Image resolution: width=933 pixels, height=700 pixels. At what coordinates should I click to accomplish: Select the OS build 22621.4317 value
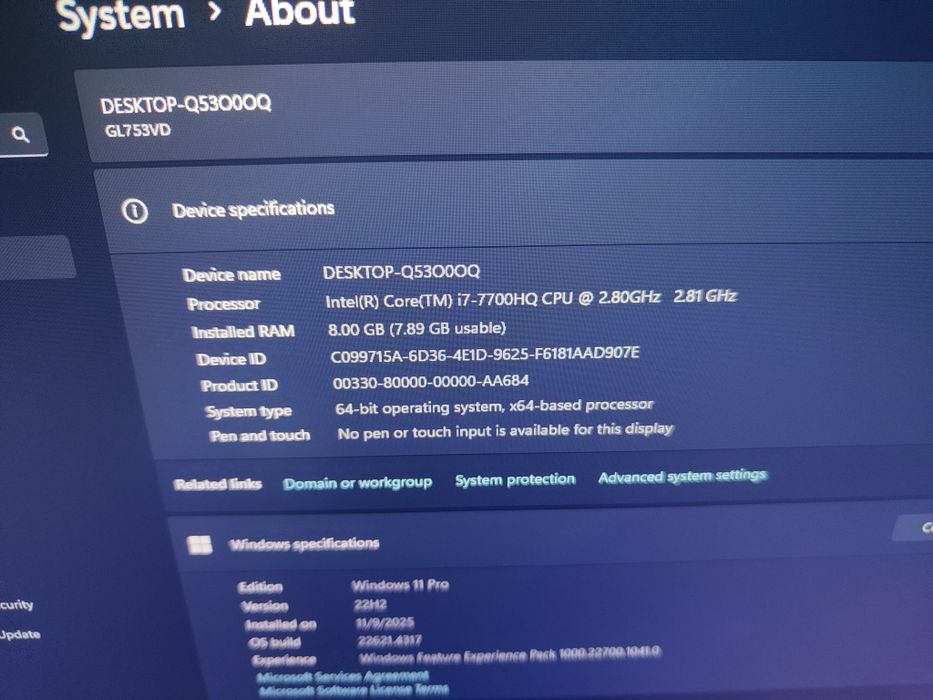(390, 640)
